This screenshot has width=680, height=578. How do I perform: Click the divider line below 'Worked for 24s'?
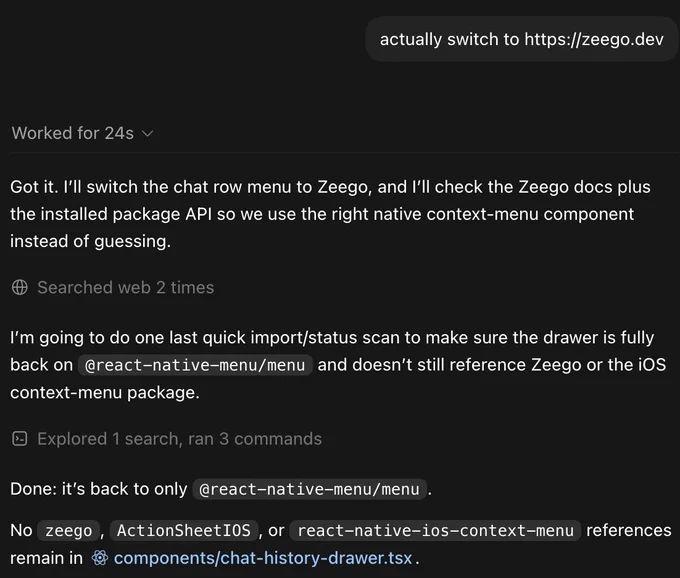click(x=344, y=153)
